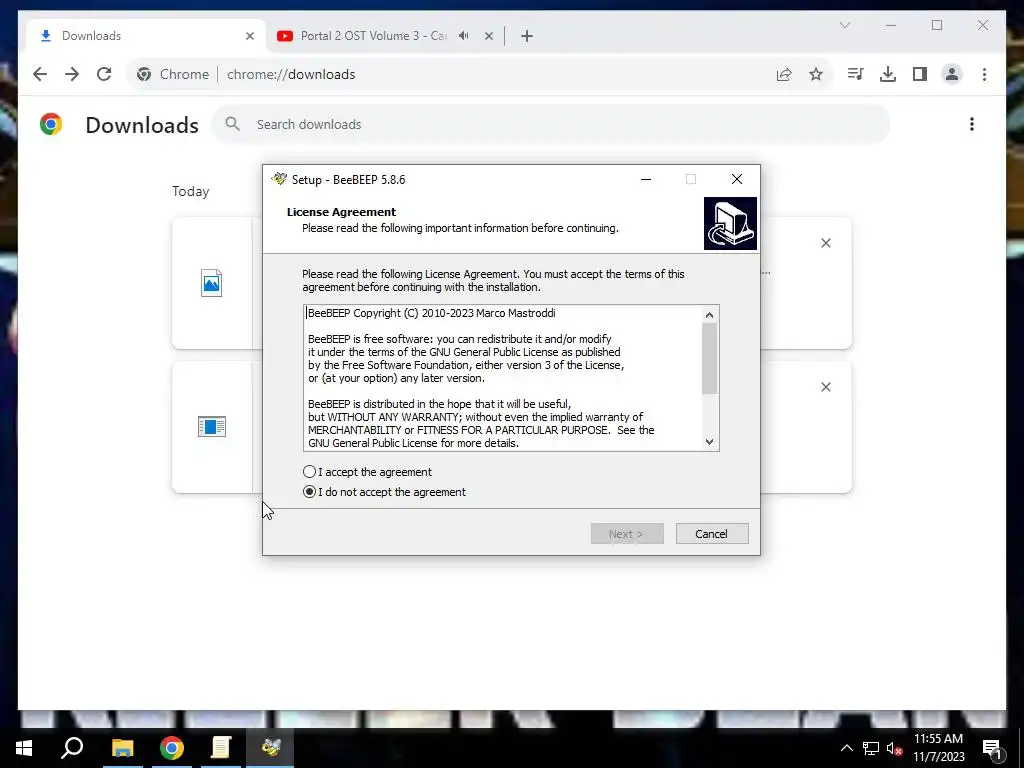Click the Search downloads field

551,124
